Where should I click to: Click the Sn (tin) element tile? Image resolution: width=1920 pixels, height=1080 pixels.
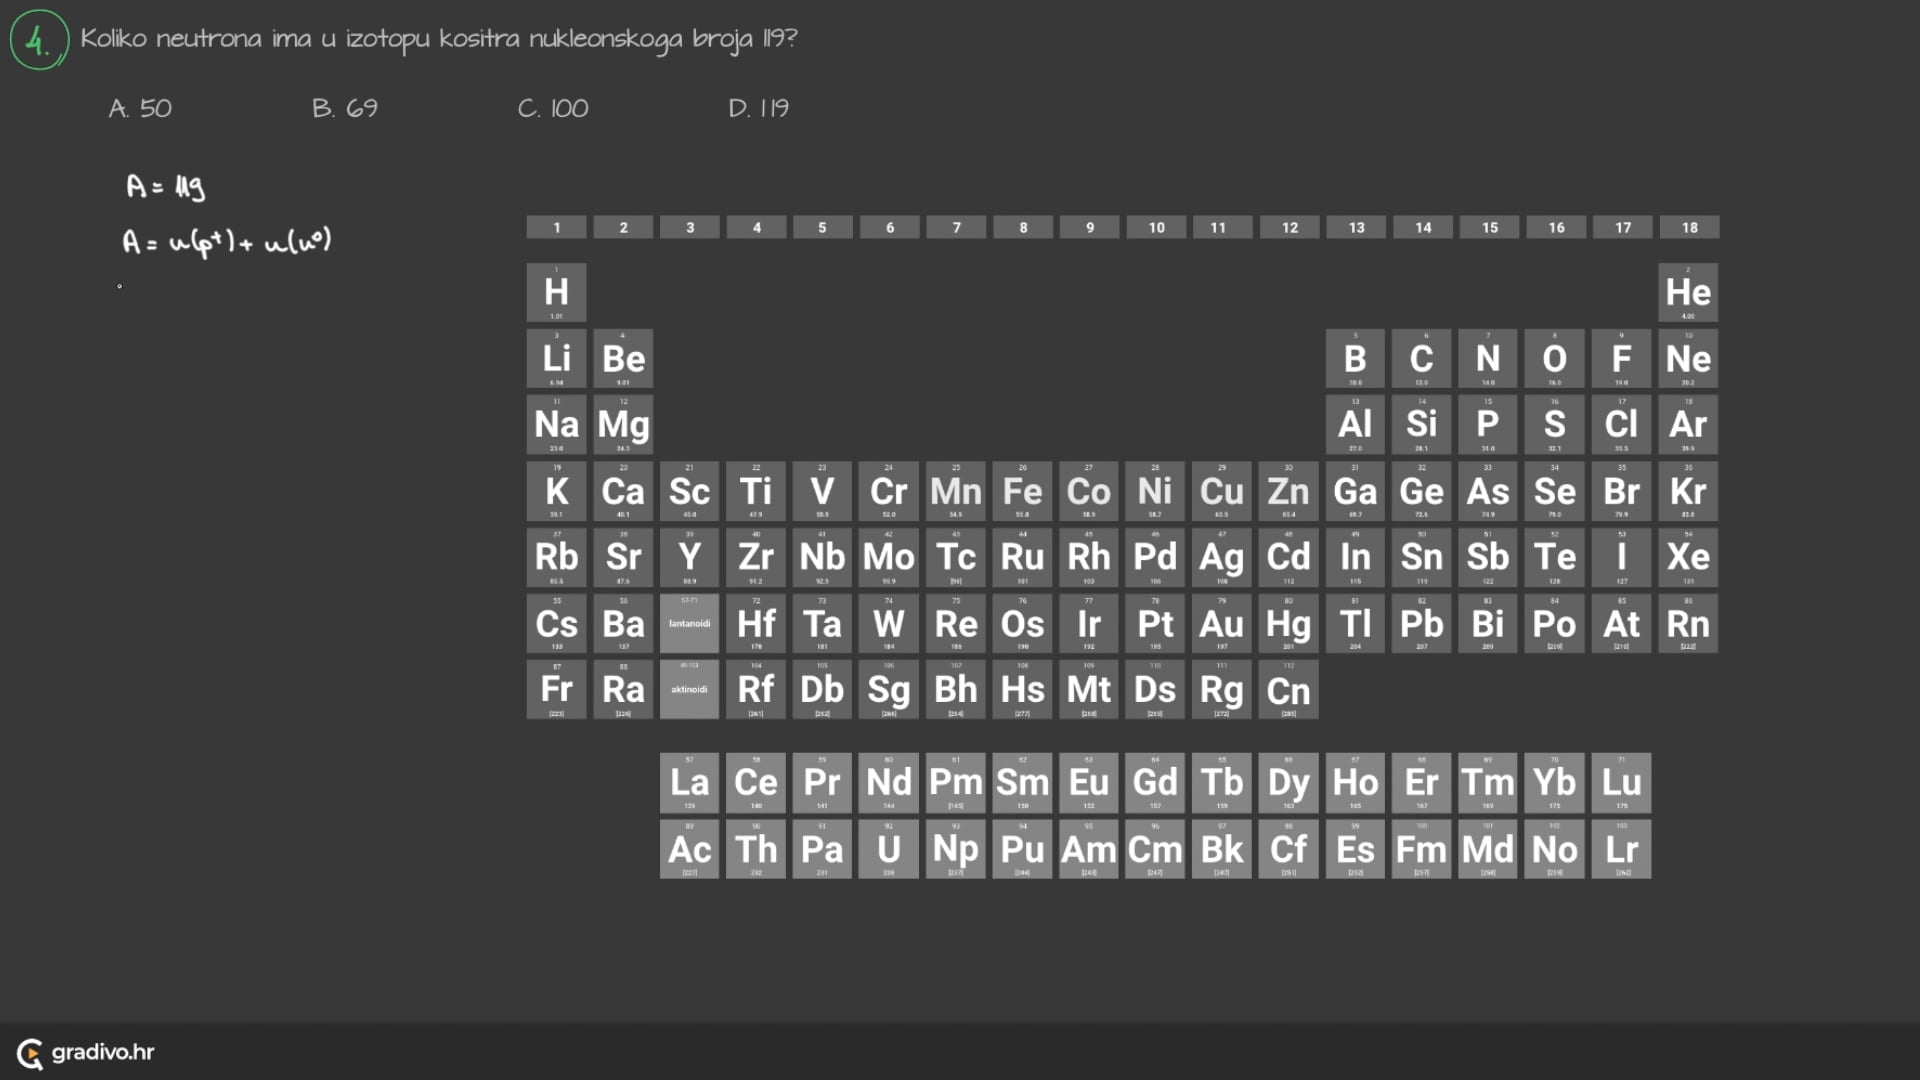[1421, 557]
